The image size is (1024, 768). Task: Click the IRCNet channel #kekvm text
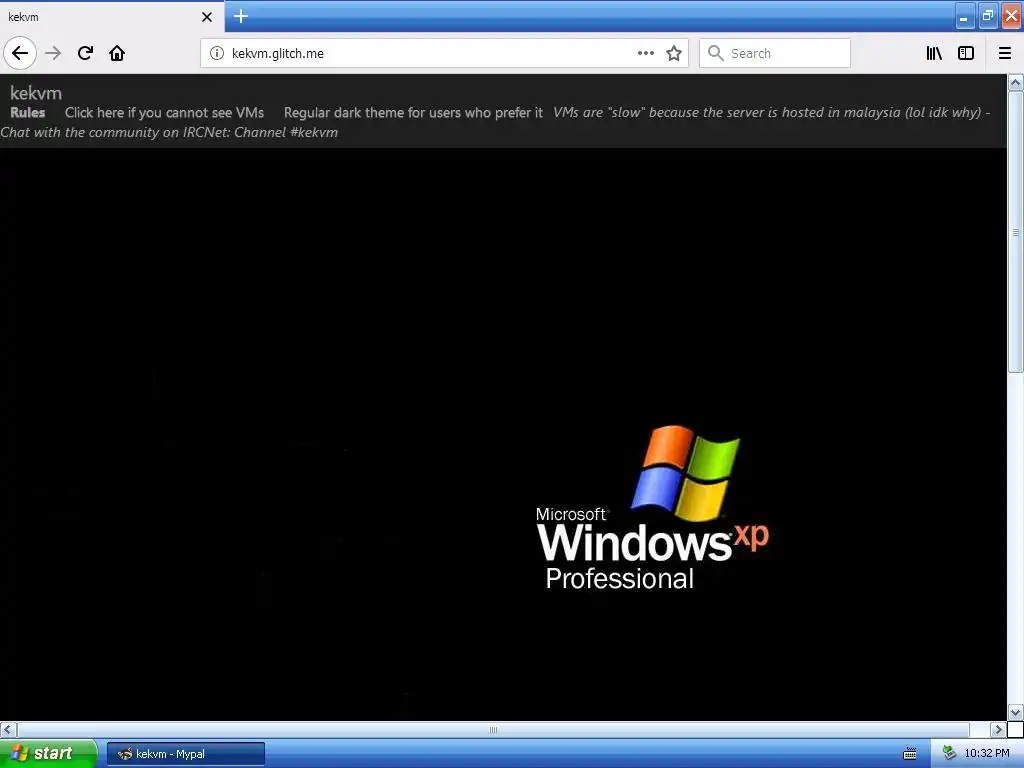pyautogui.click(x=169, y=132)
